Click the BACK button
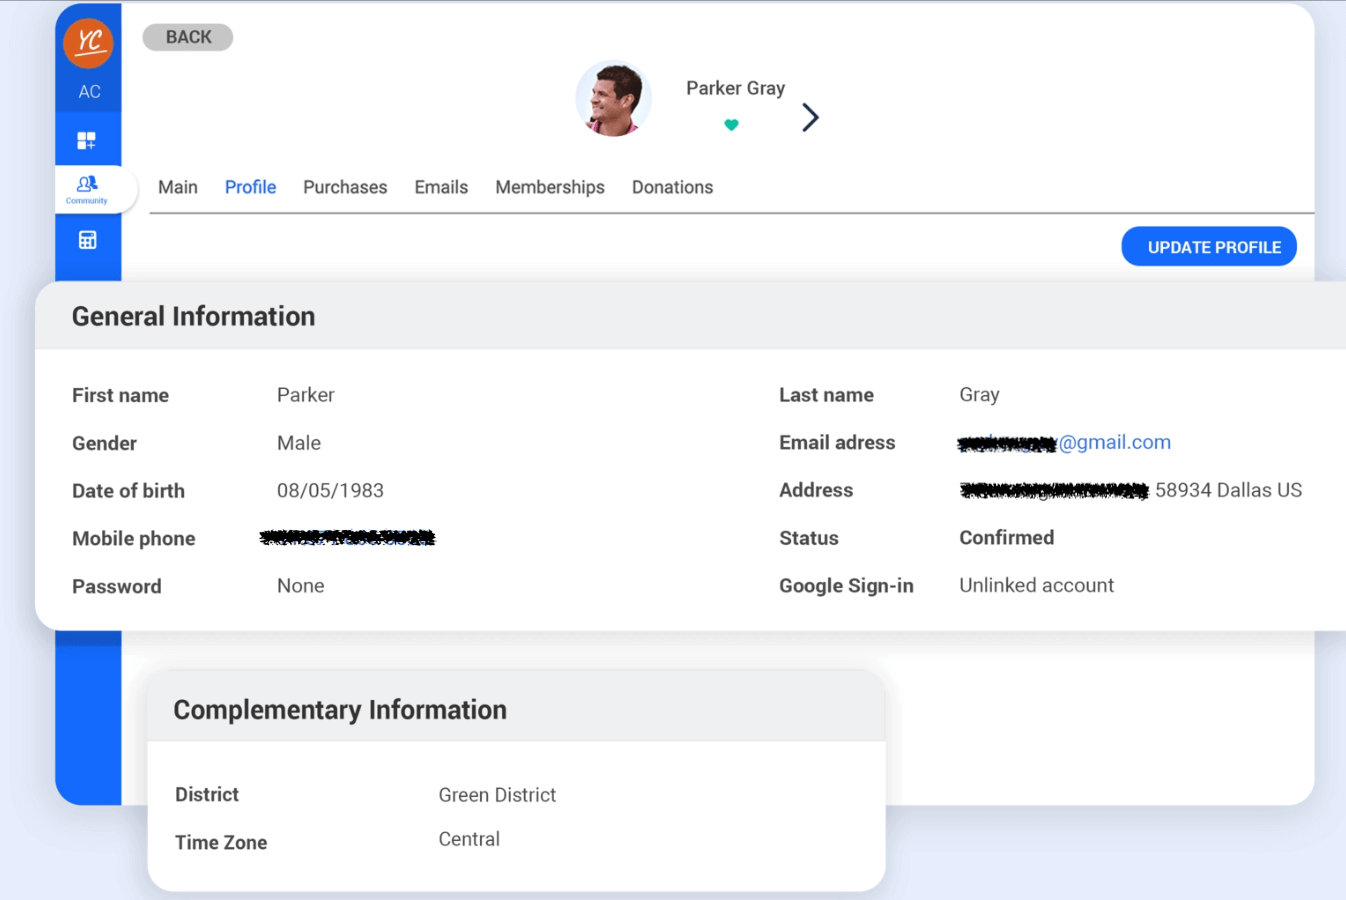 187,36
